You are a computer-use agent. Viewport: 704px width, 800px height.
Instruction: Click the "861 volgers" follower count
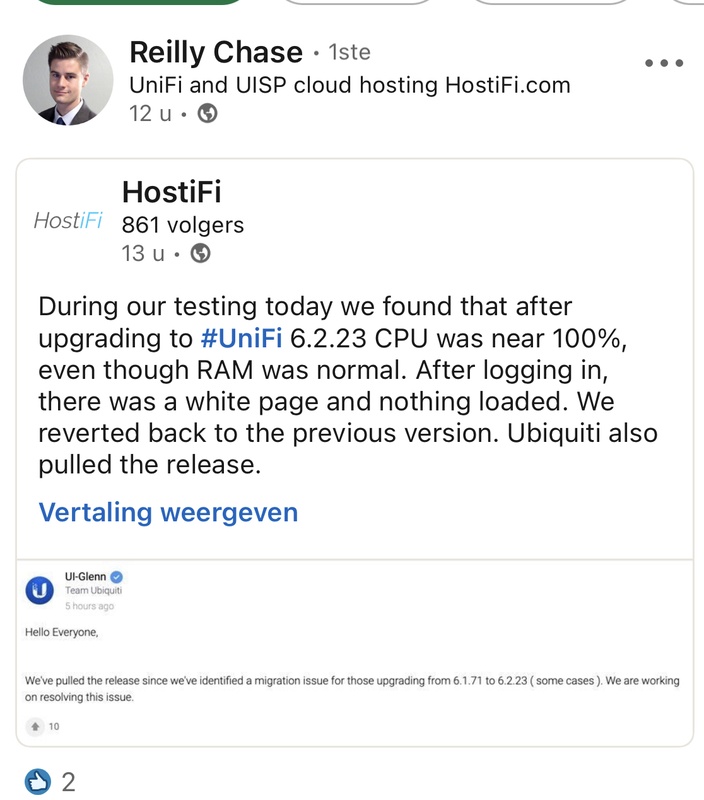182,225
